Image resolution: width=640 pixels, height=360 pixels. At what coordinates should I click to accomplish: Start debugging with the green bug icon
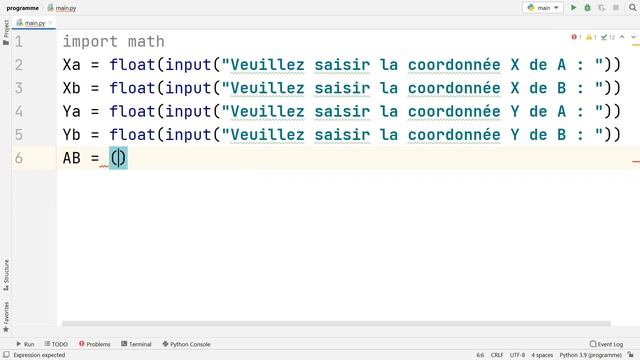point(587,7)
